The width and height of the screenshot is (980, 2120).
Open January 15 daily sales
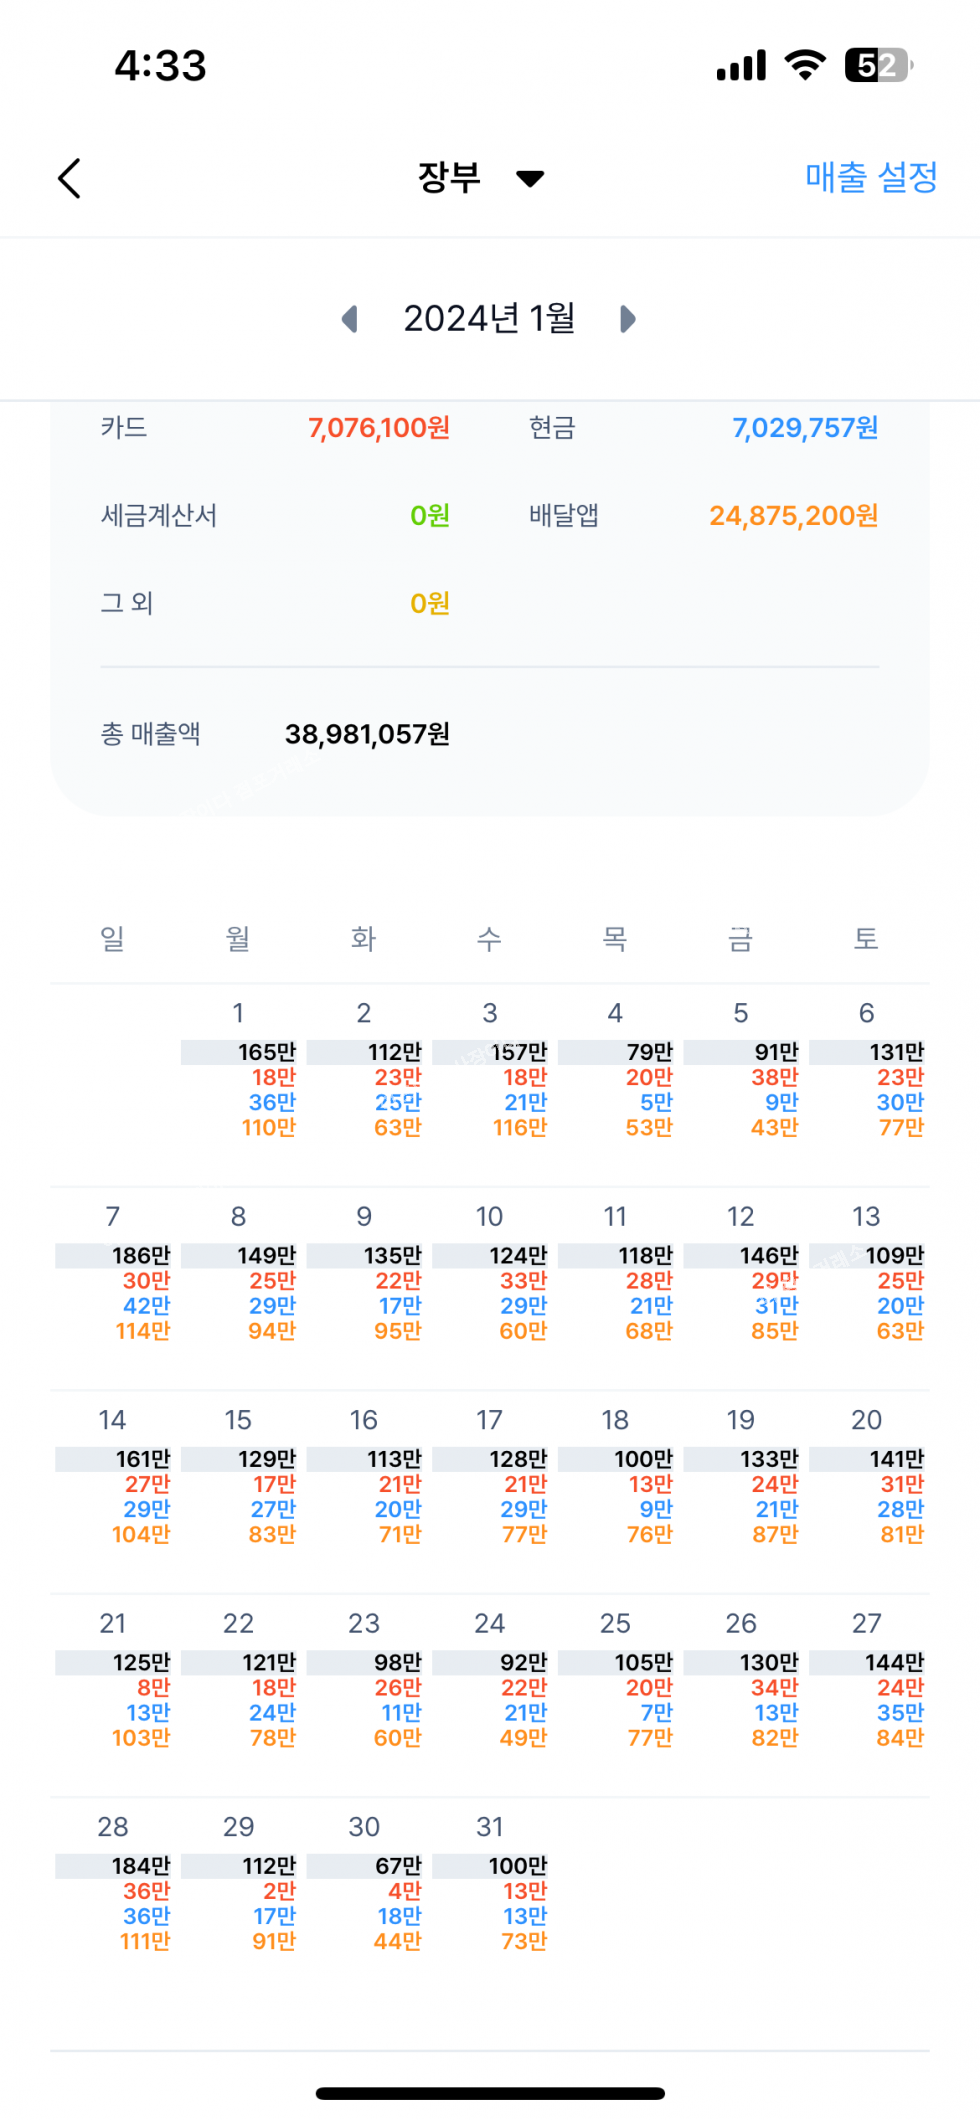tap(240, 1483)
